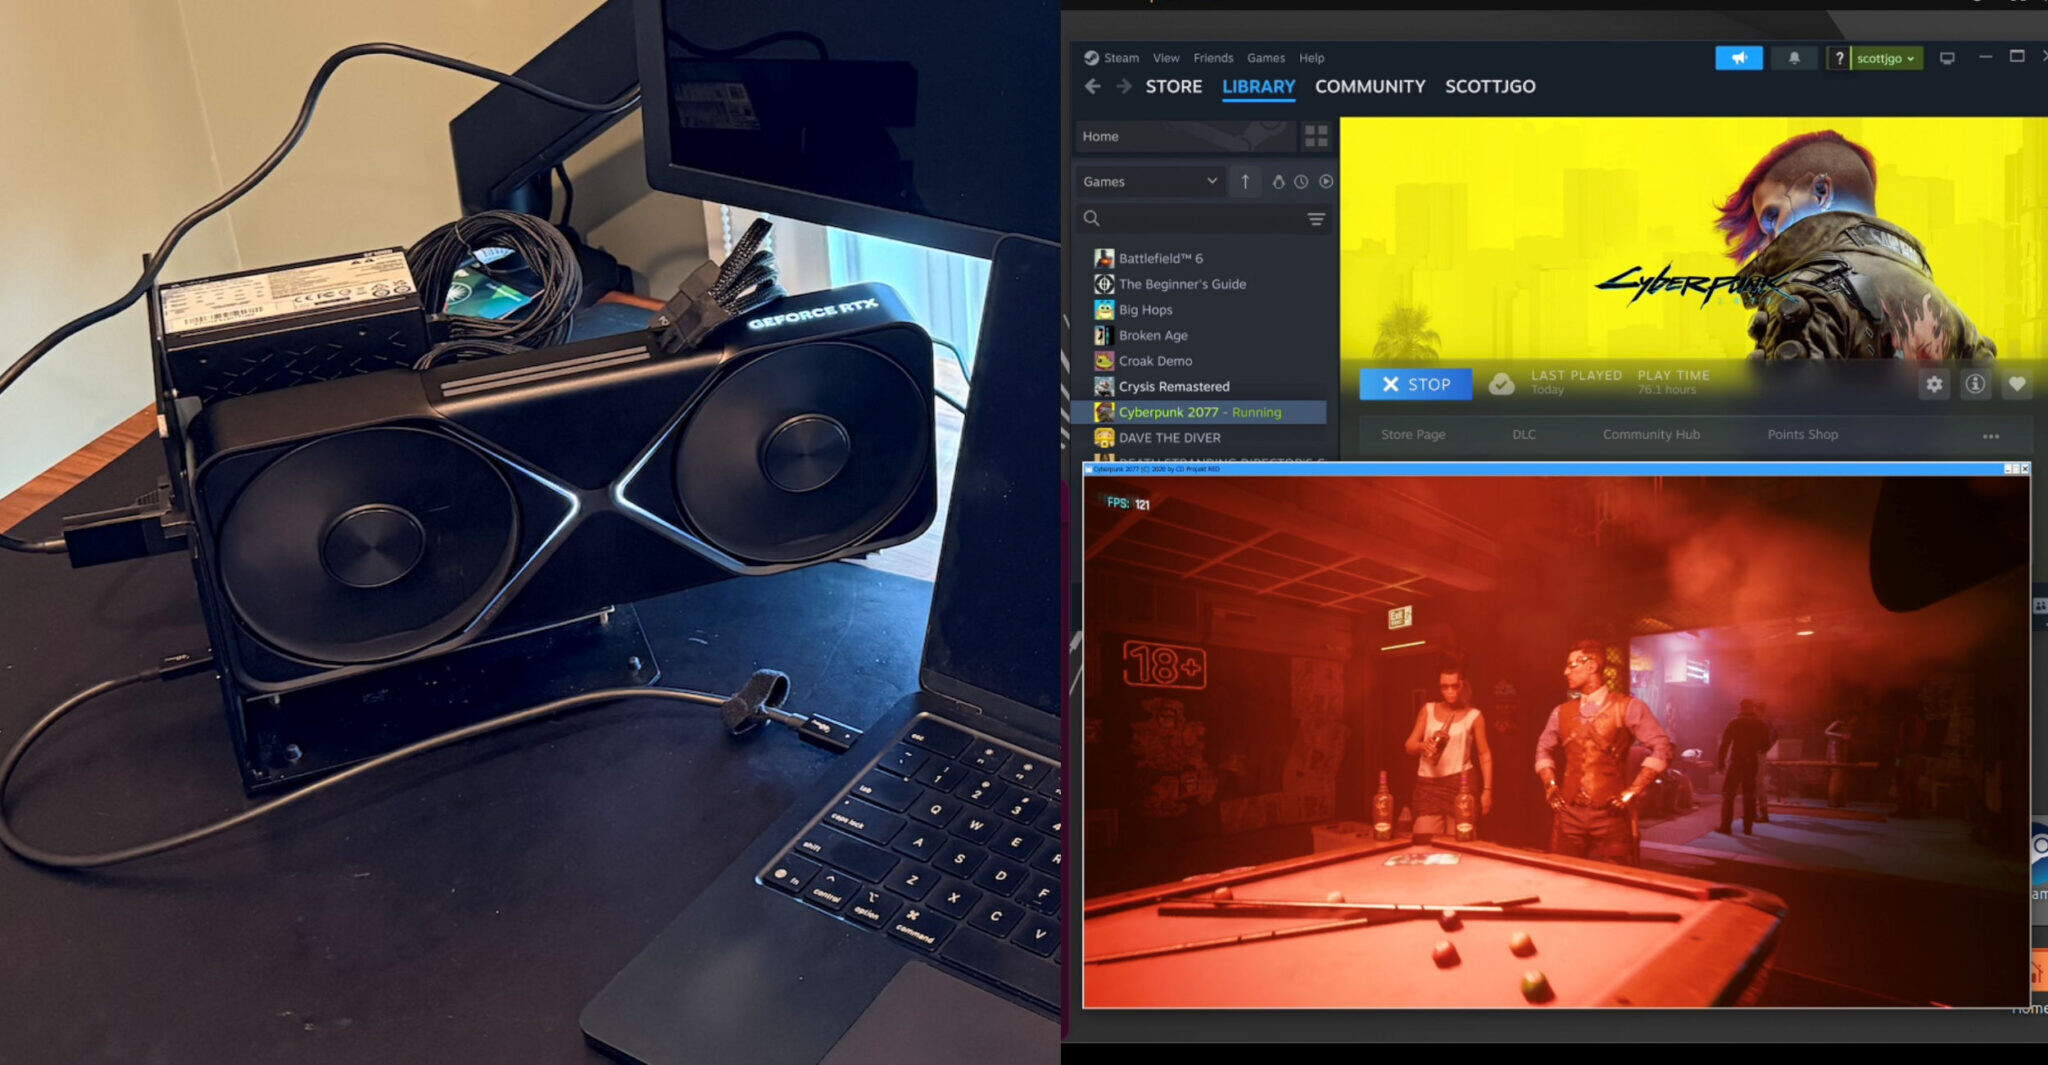Click the Battlefield 6 game icon

coord(1104,258)
